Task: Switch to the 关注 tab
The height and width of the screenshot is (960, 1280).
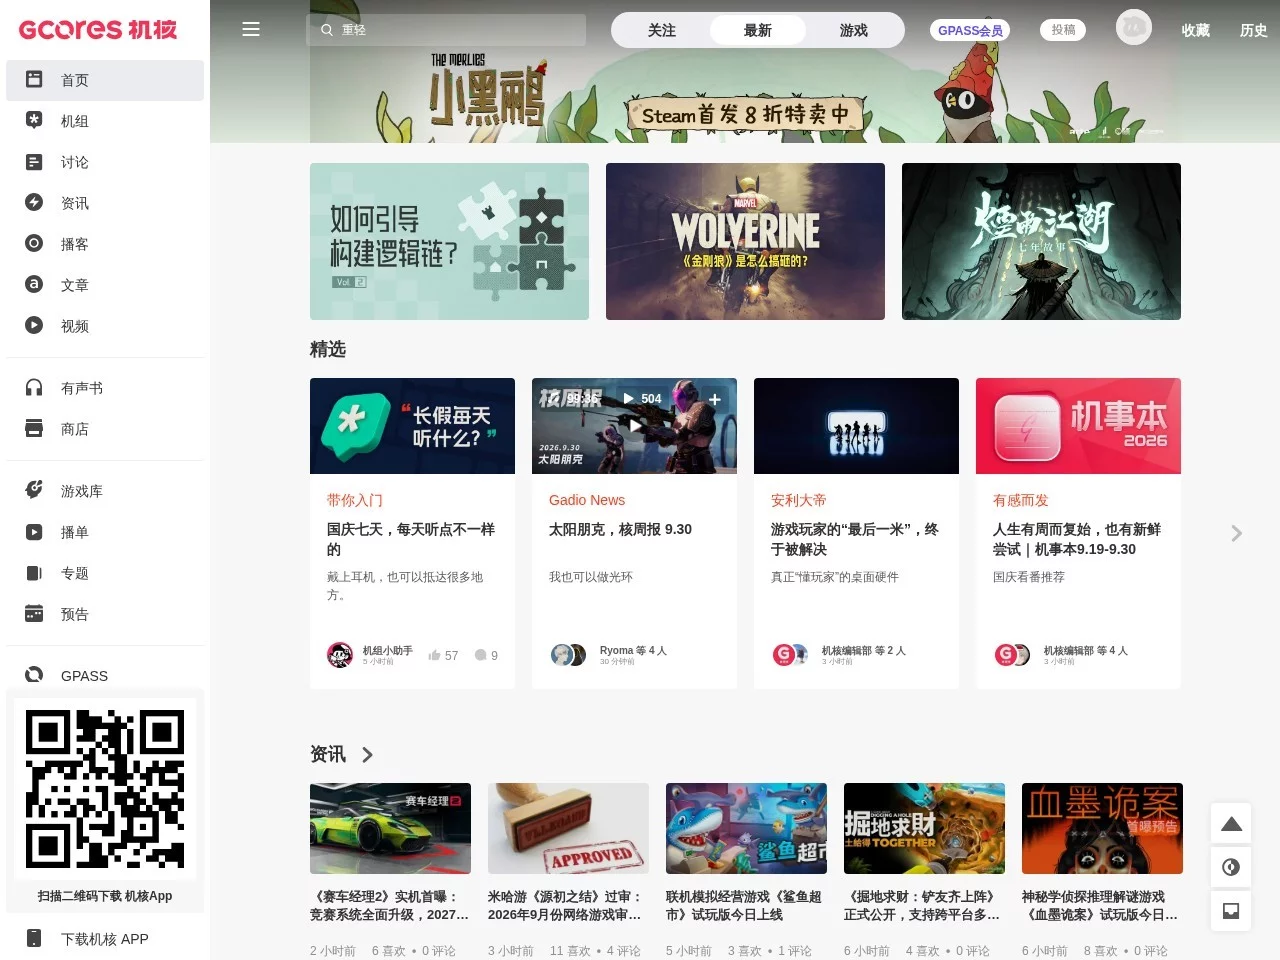Action: click(x=662, y=30)
